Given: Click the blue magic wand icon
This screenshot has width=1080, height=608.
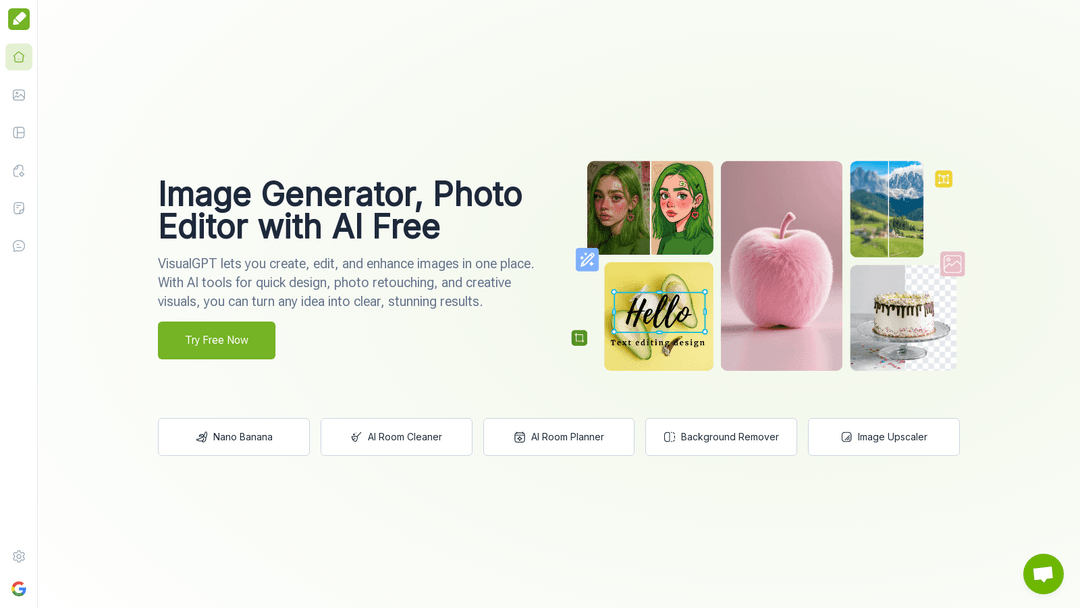Looking at the screenshot, I should [x=587, y=260].
